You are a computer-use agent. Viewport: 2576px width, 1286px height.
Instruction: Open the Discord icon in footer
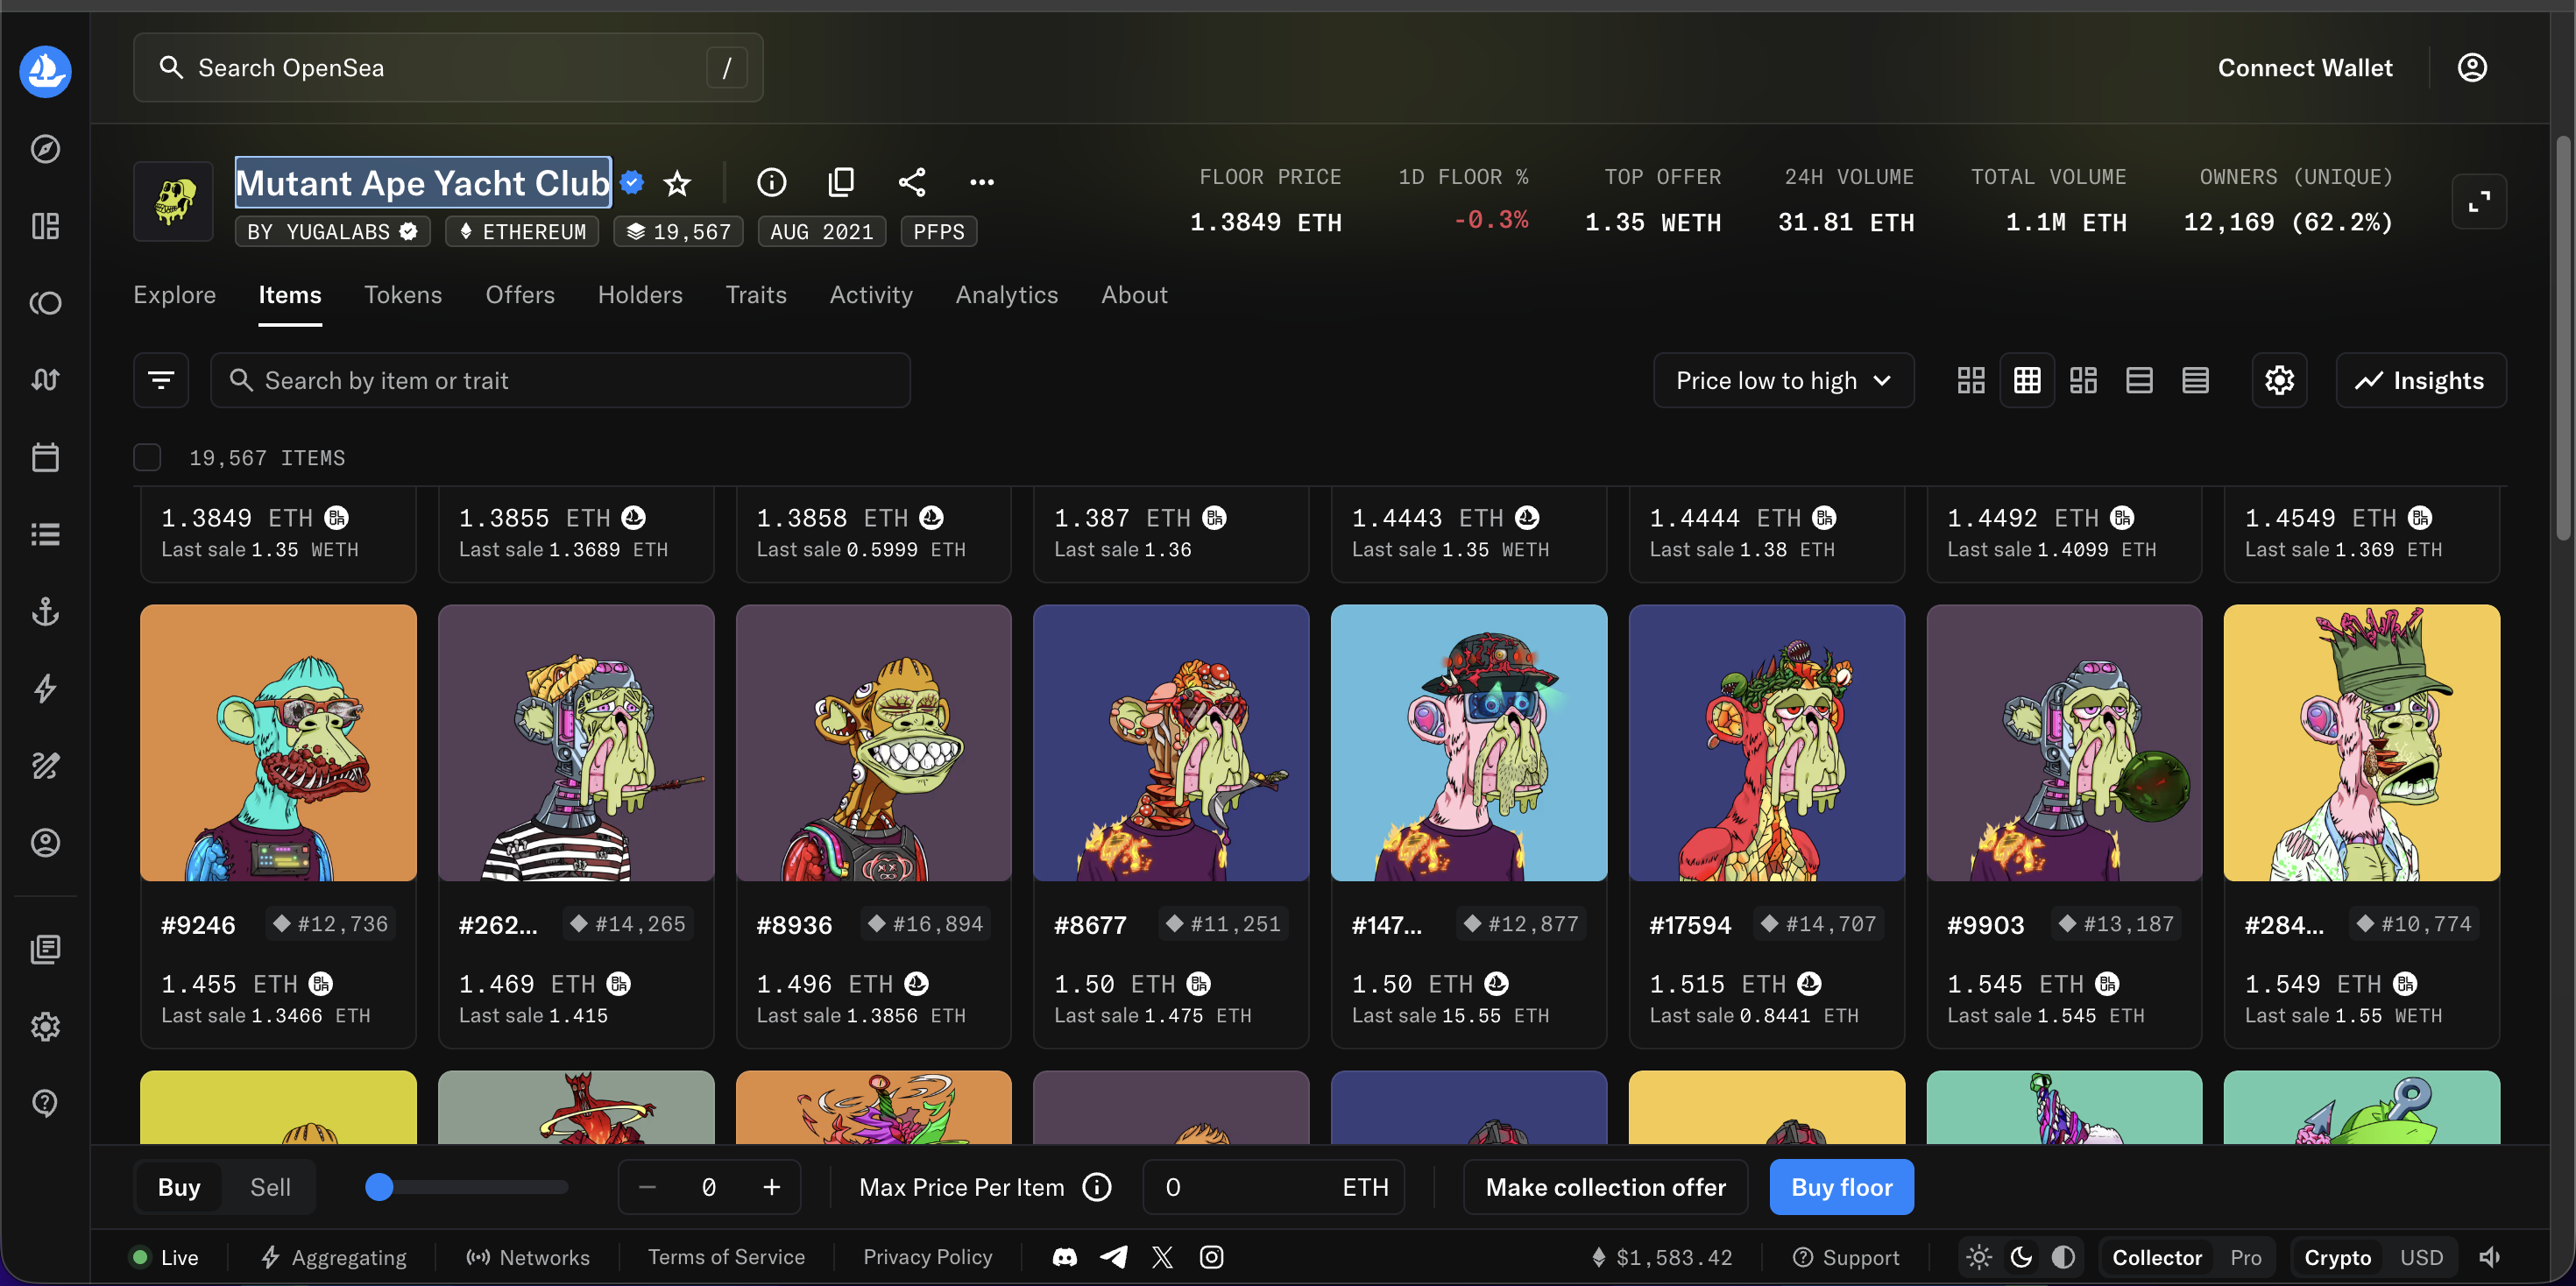[1065, 1257]
